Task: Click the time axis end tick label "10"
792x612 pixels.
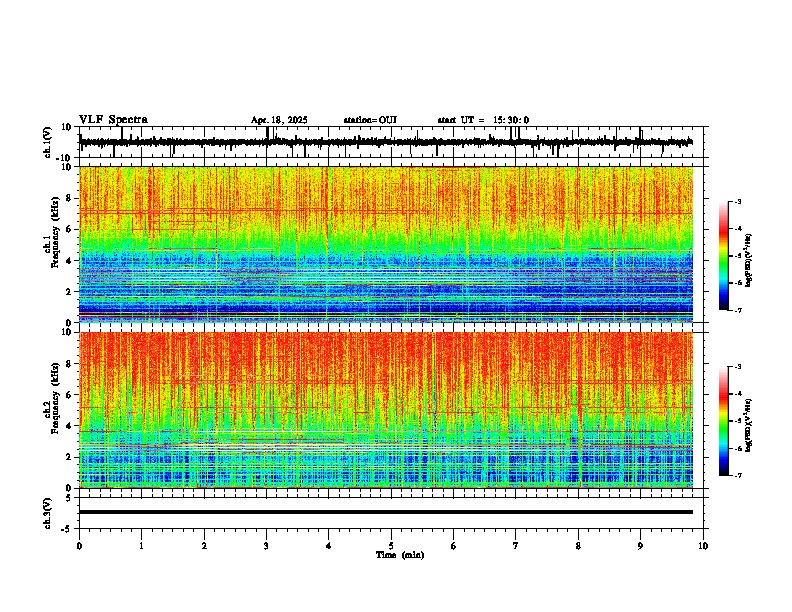Action: tap(703, 546)
